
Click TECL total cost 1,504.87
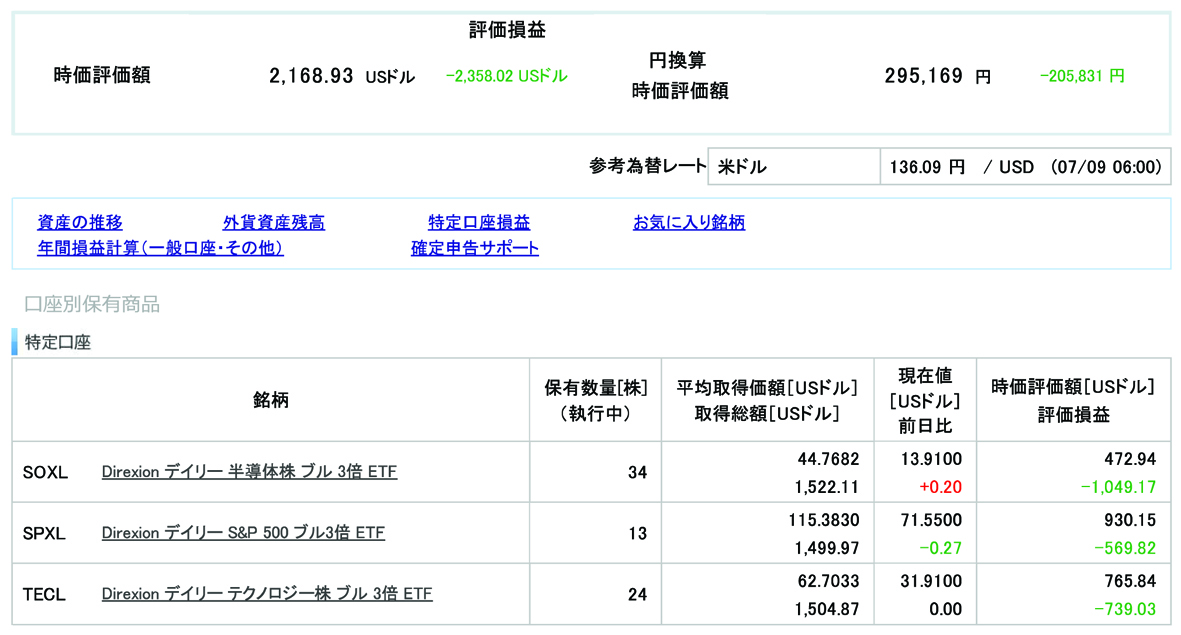tap(827, 609)
